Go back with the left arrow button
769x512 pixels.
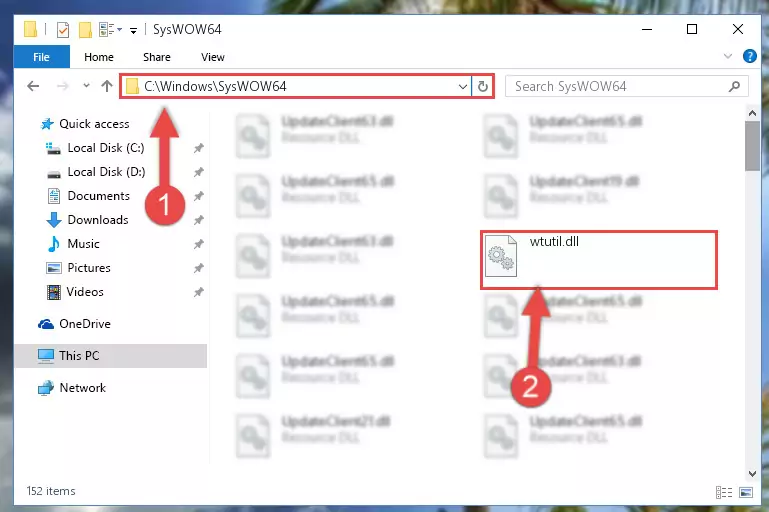pyautogui.click(x=33, y=86)
